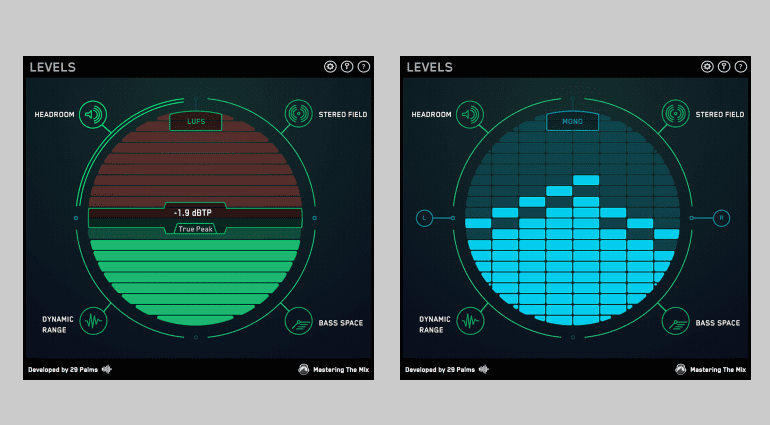This screenshot has height=425, width=770.
Task: Open Bass Space icon in the green LUFS panel
Action: (x=299, y=321)
